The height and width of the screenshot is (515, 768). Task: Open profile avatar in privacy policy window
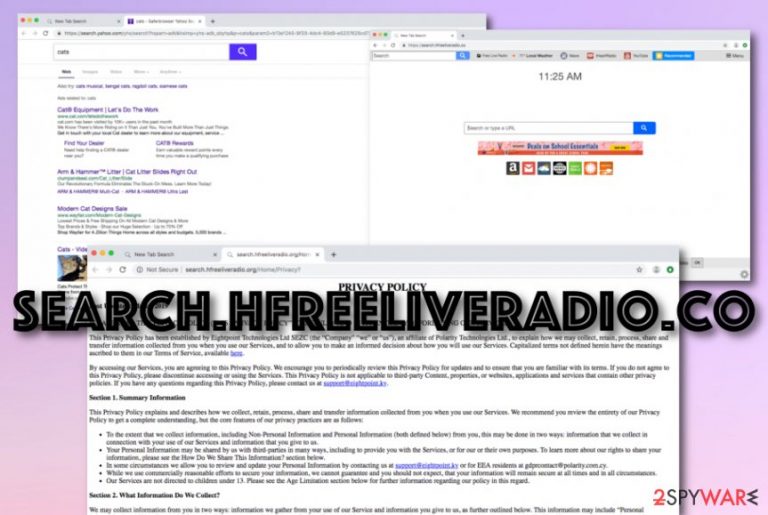656,270
